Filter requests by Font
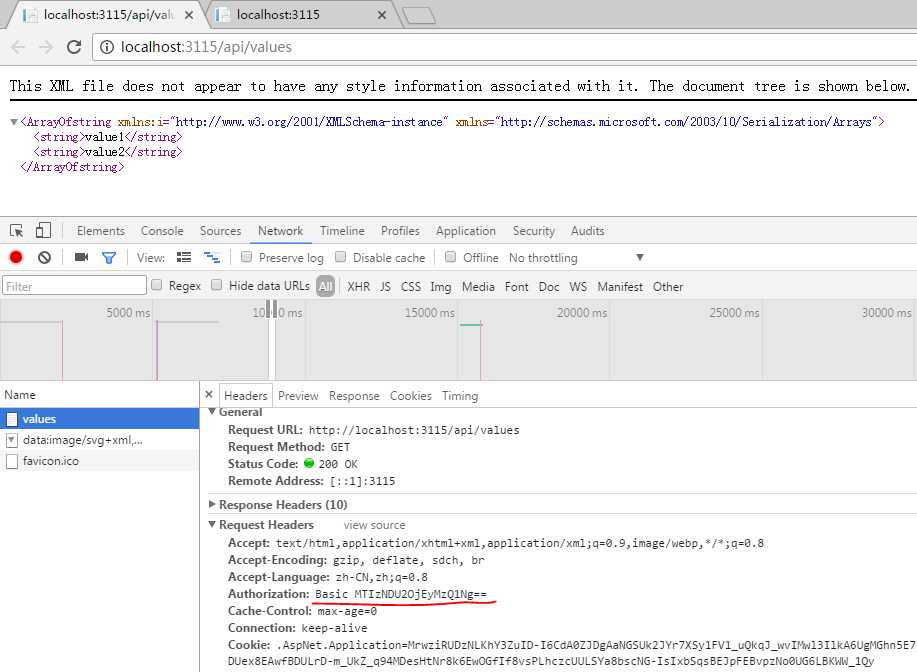This screenshot has width=917, height=672. click(x=516, y=287)
